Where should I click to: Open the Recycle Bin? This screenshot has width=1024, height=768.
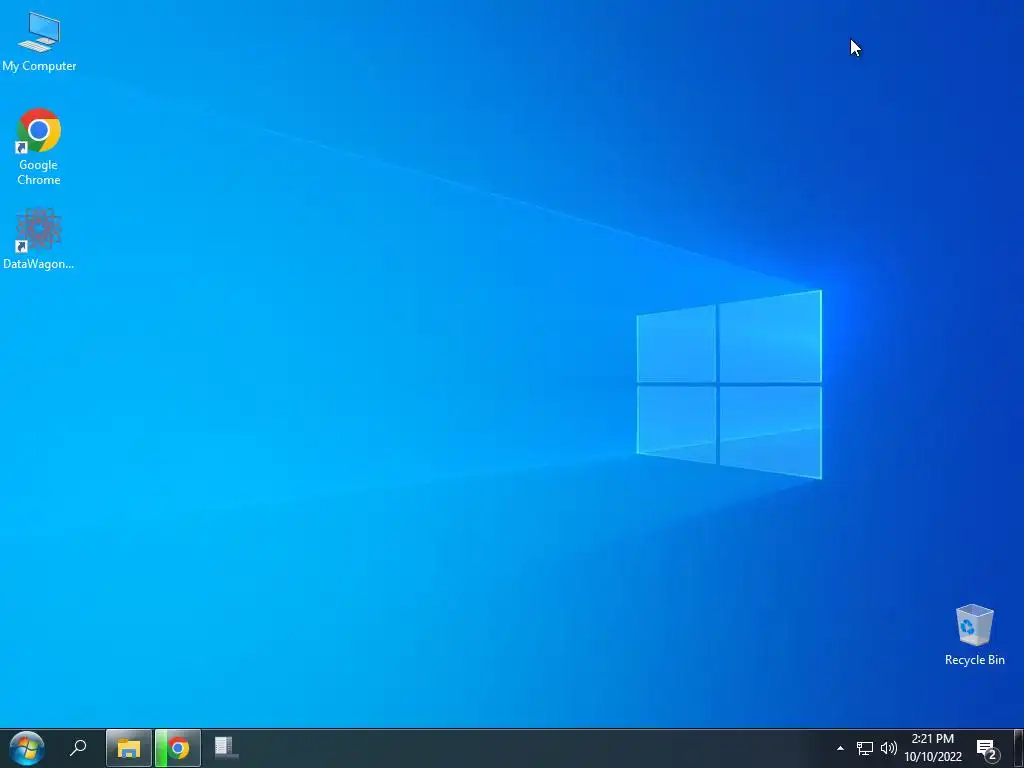tap(974, 635)
